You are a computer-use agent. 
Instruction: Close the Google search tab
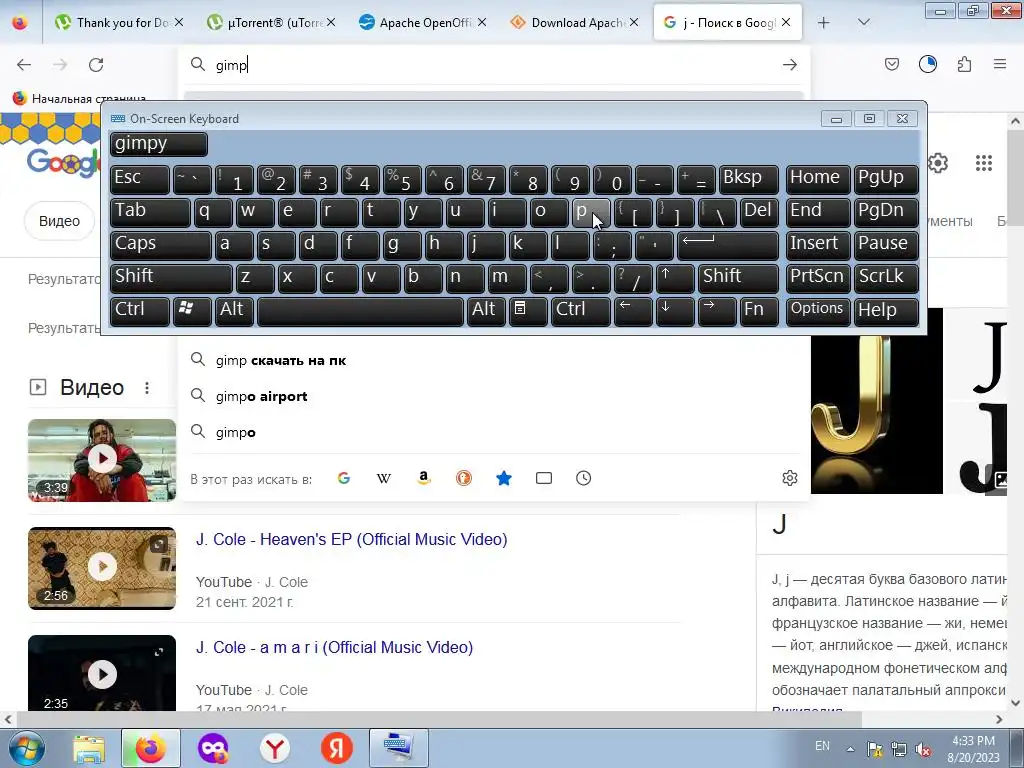click(786, 23)
